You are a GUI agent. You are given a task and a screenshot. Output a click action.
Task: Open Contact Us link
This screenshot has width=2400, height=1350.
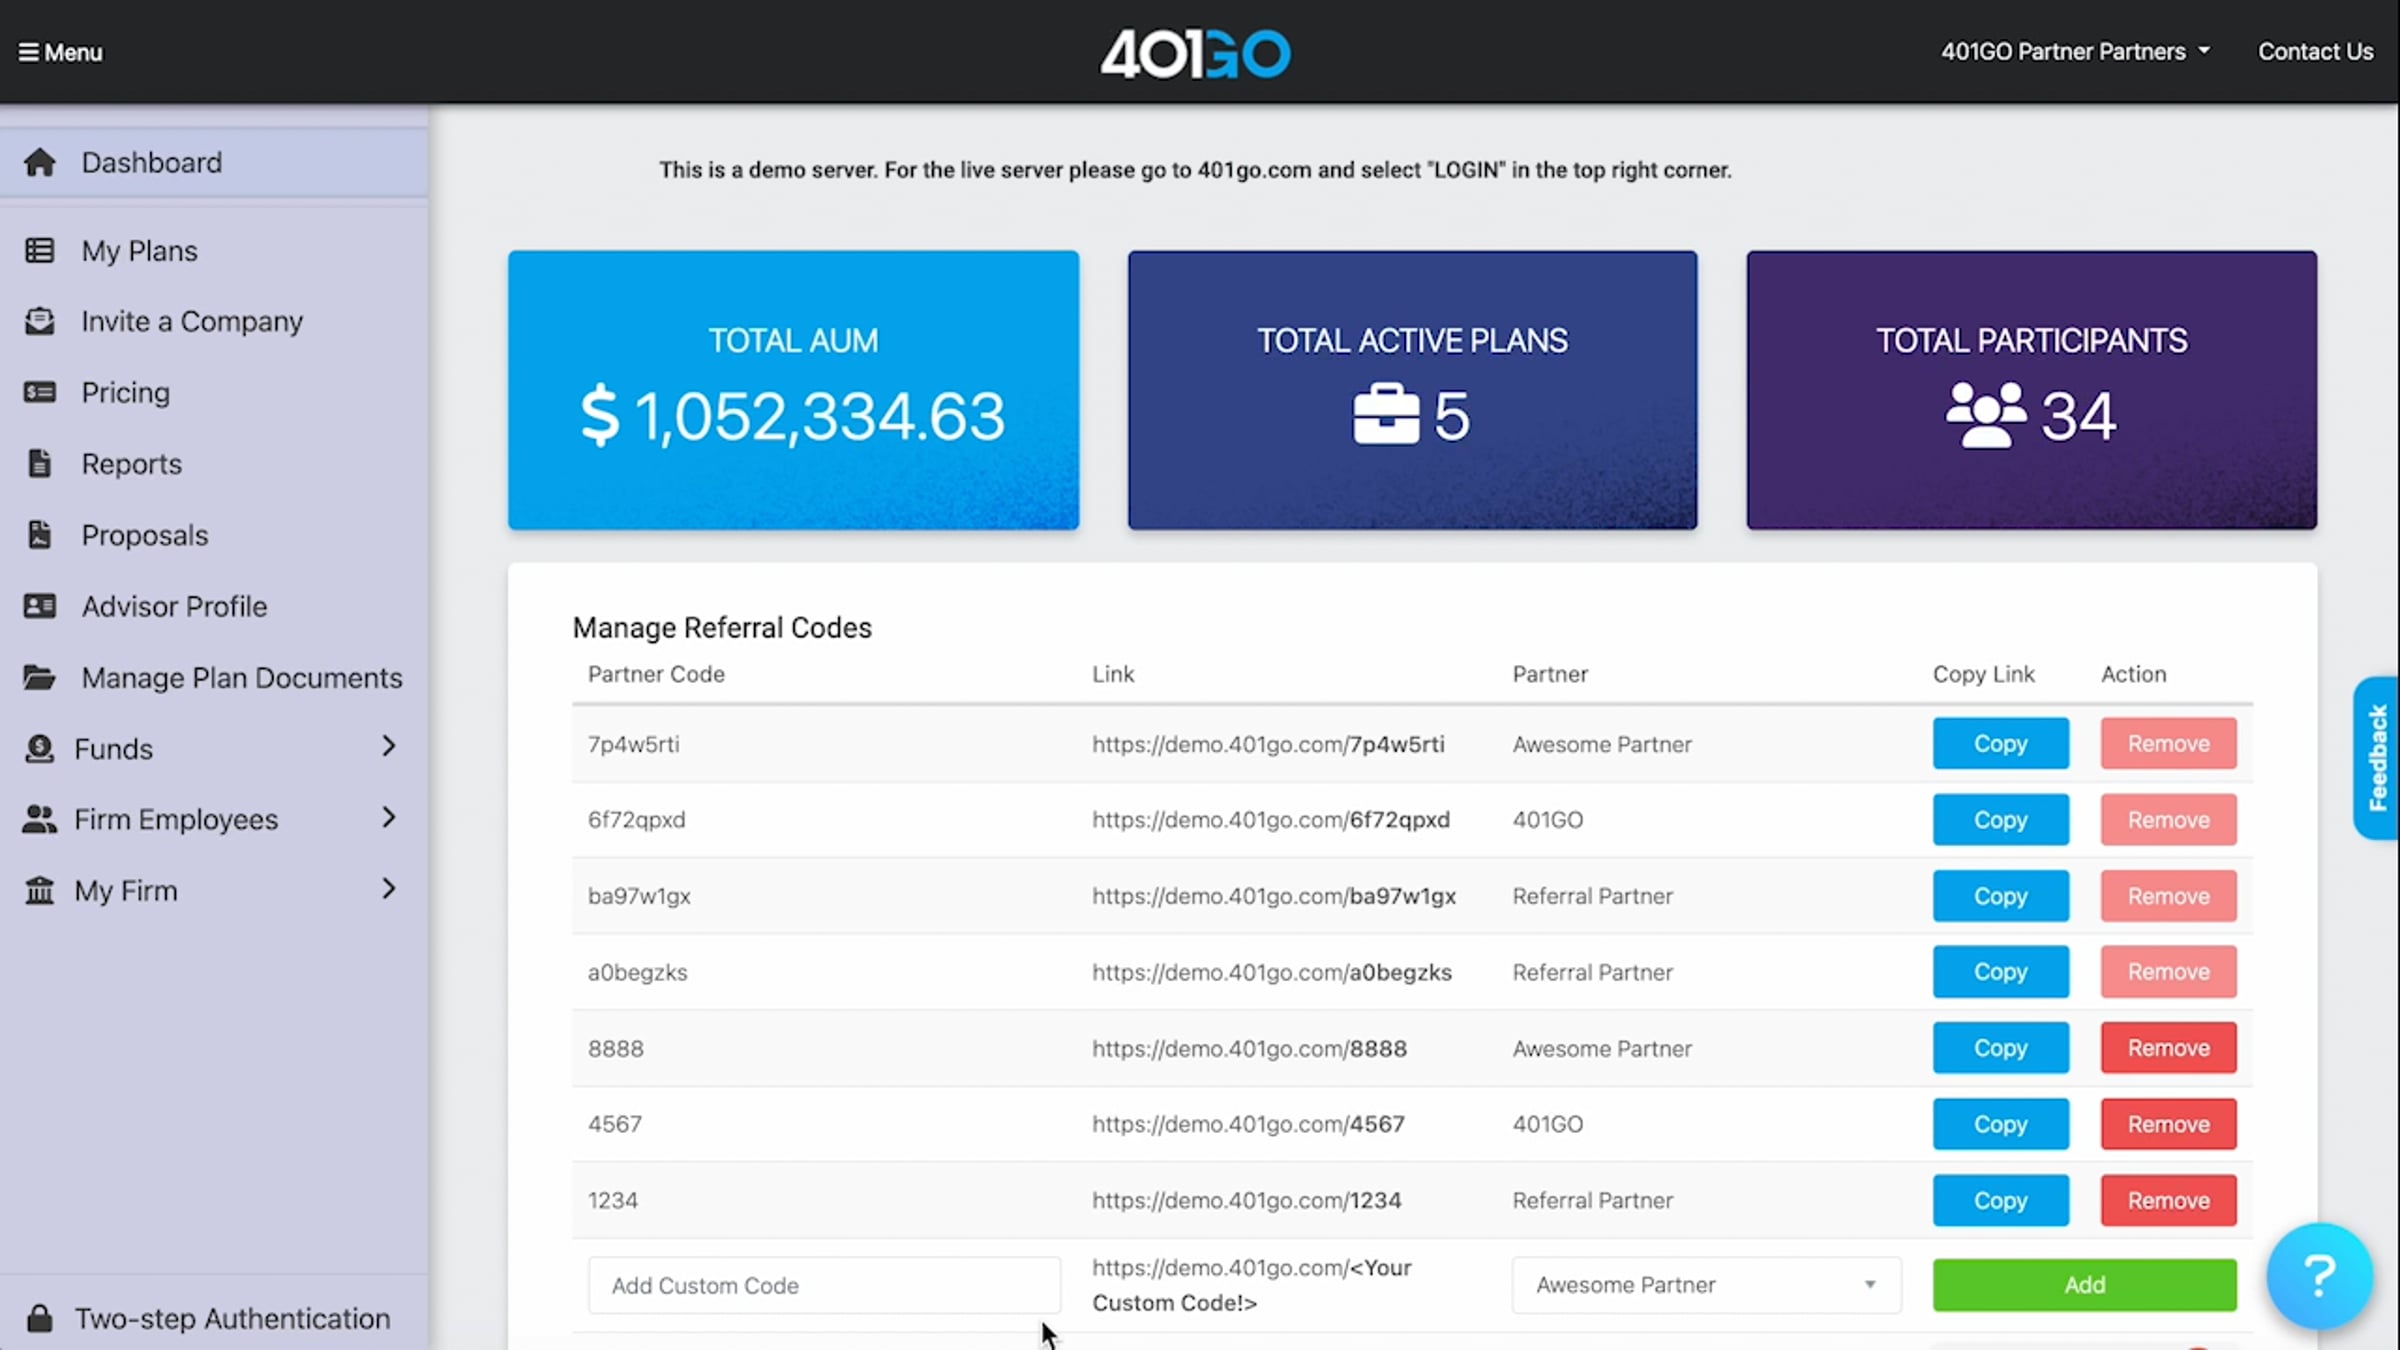coord(2315,52)
